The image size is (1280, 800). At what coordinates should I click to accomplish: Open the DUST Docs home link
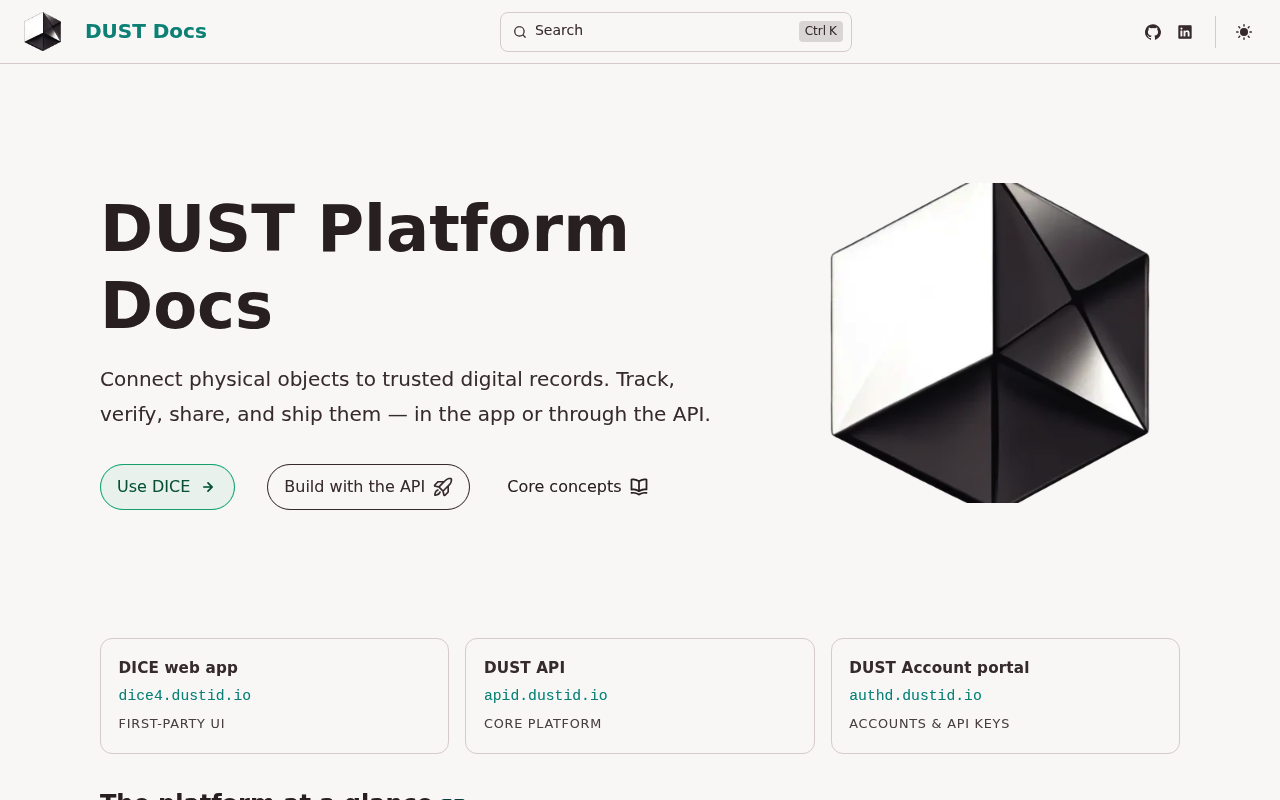click(x=146, y=31)
